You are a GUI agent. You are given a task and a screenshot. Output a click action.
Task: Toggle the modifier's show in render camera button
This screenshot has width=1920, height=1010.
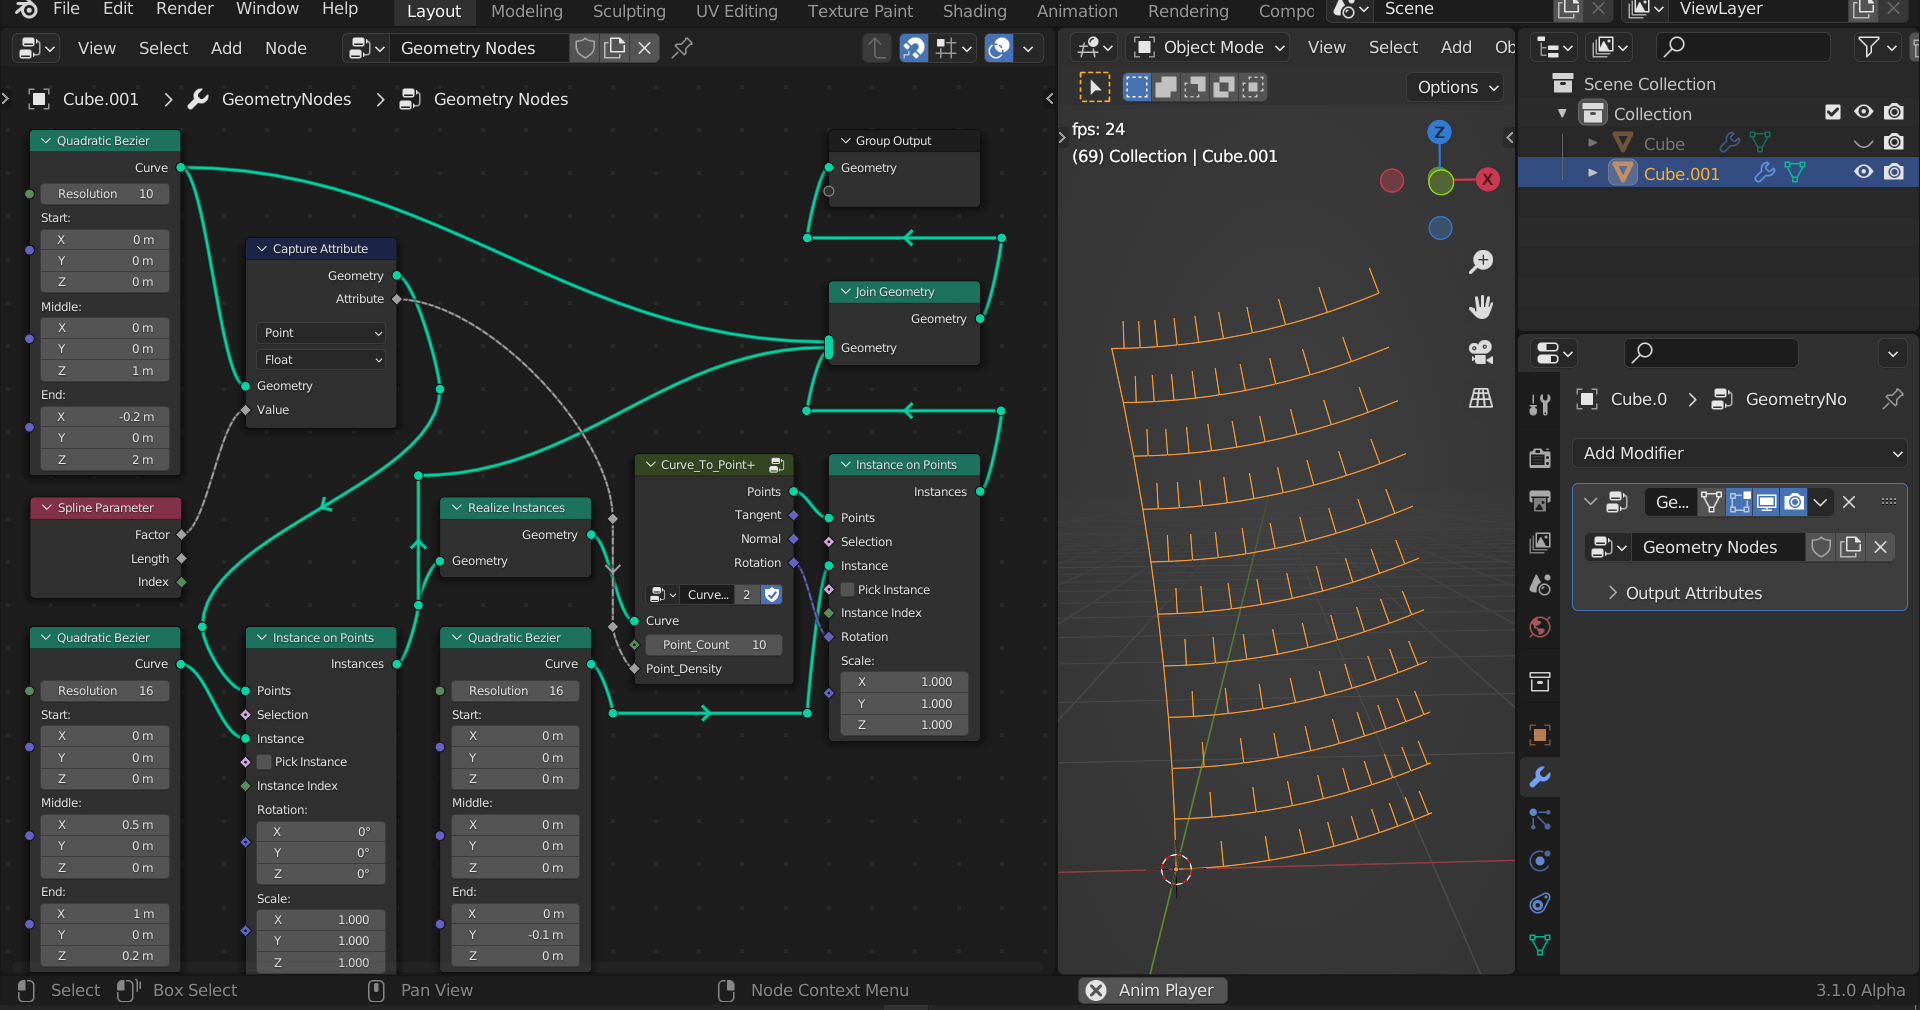1795,502
